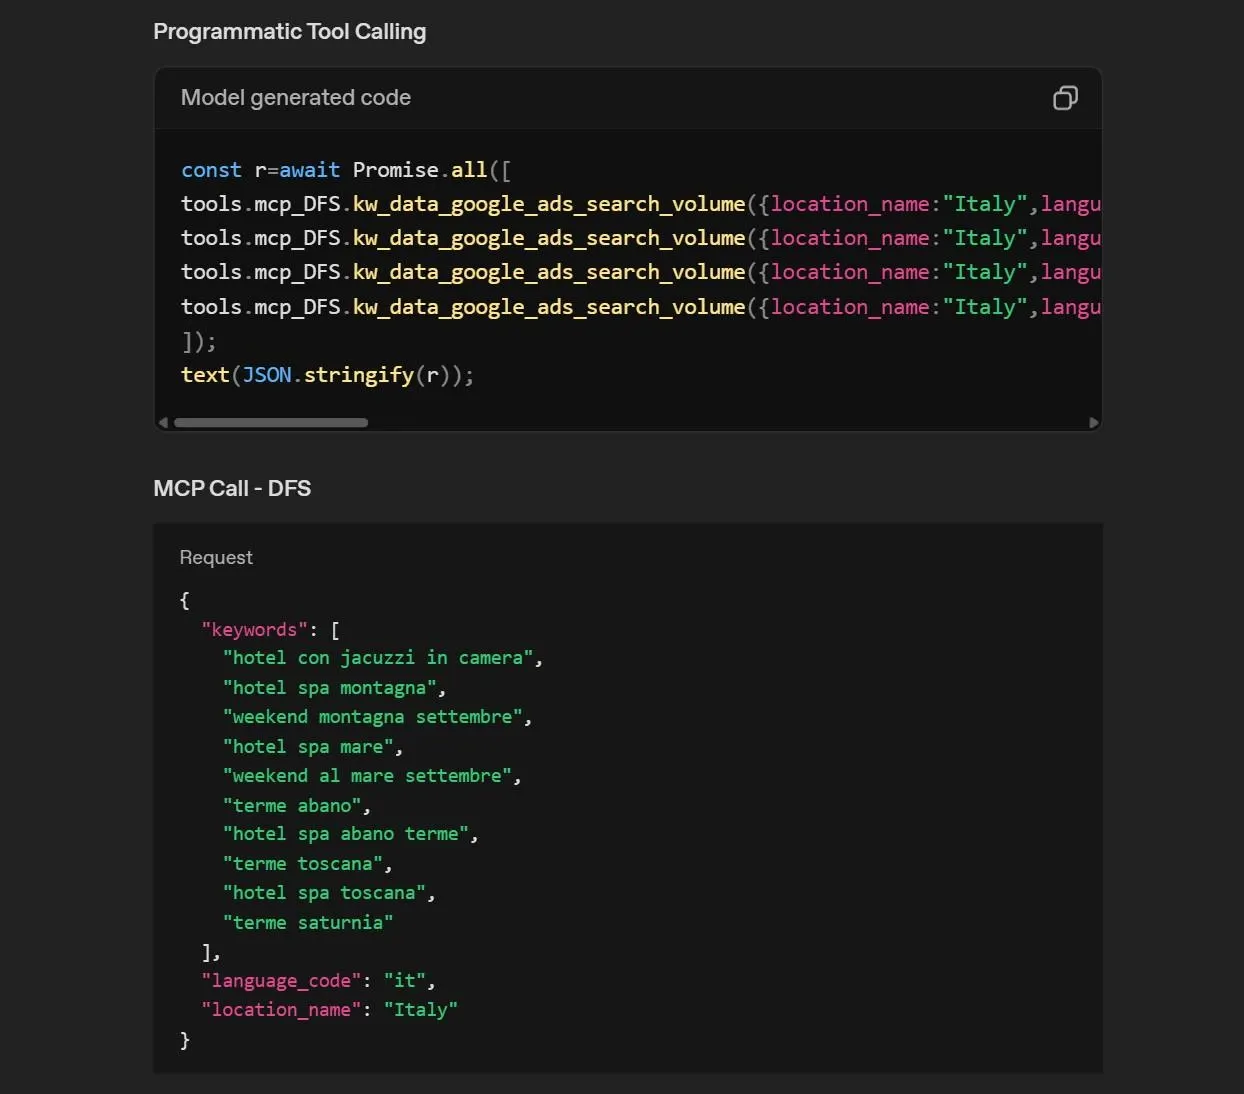Click the 'Model generated code' label
Image resolution: width=1244 pixels, height=1094 pixels.
coord(296,98)
